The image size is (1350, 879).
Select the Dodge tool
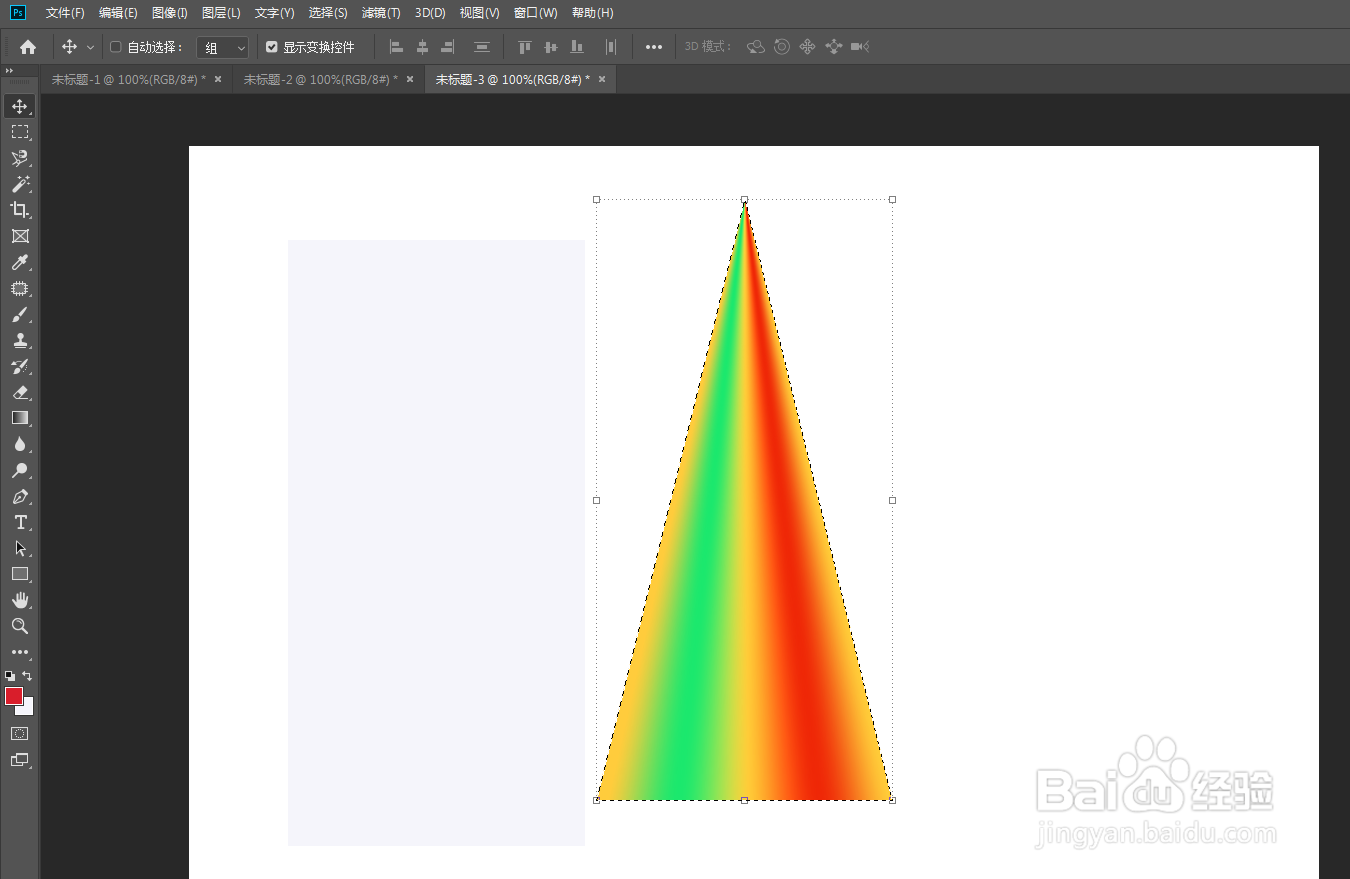(x=20, y=470)
